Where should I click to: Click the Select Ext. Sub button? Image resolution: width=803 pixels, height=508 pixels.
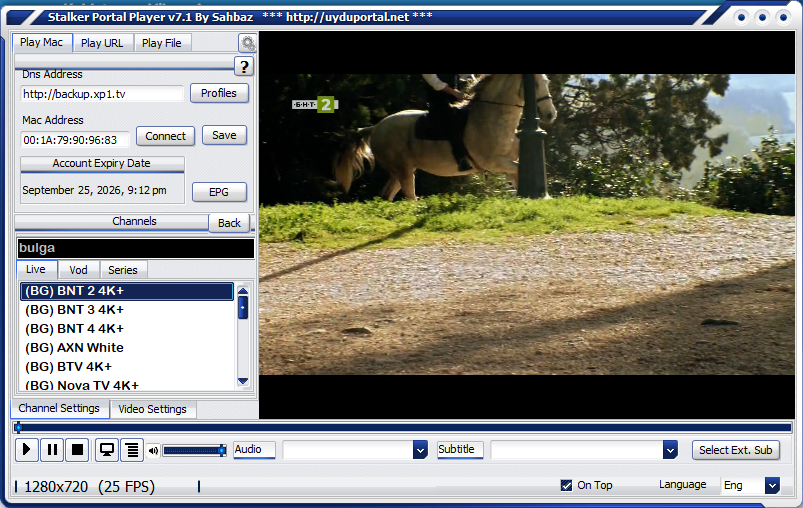point(736,450)
